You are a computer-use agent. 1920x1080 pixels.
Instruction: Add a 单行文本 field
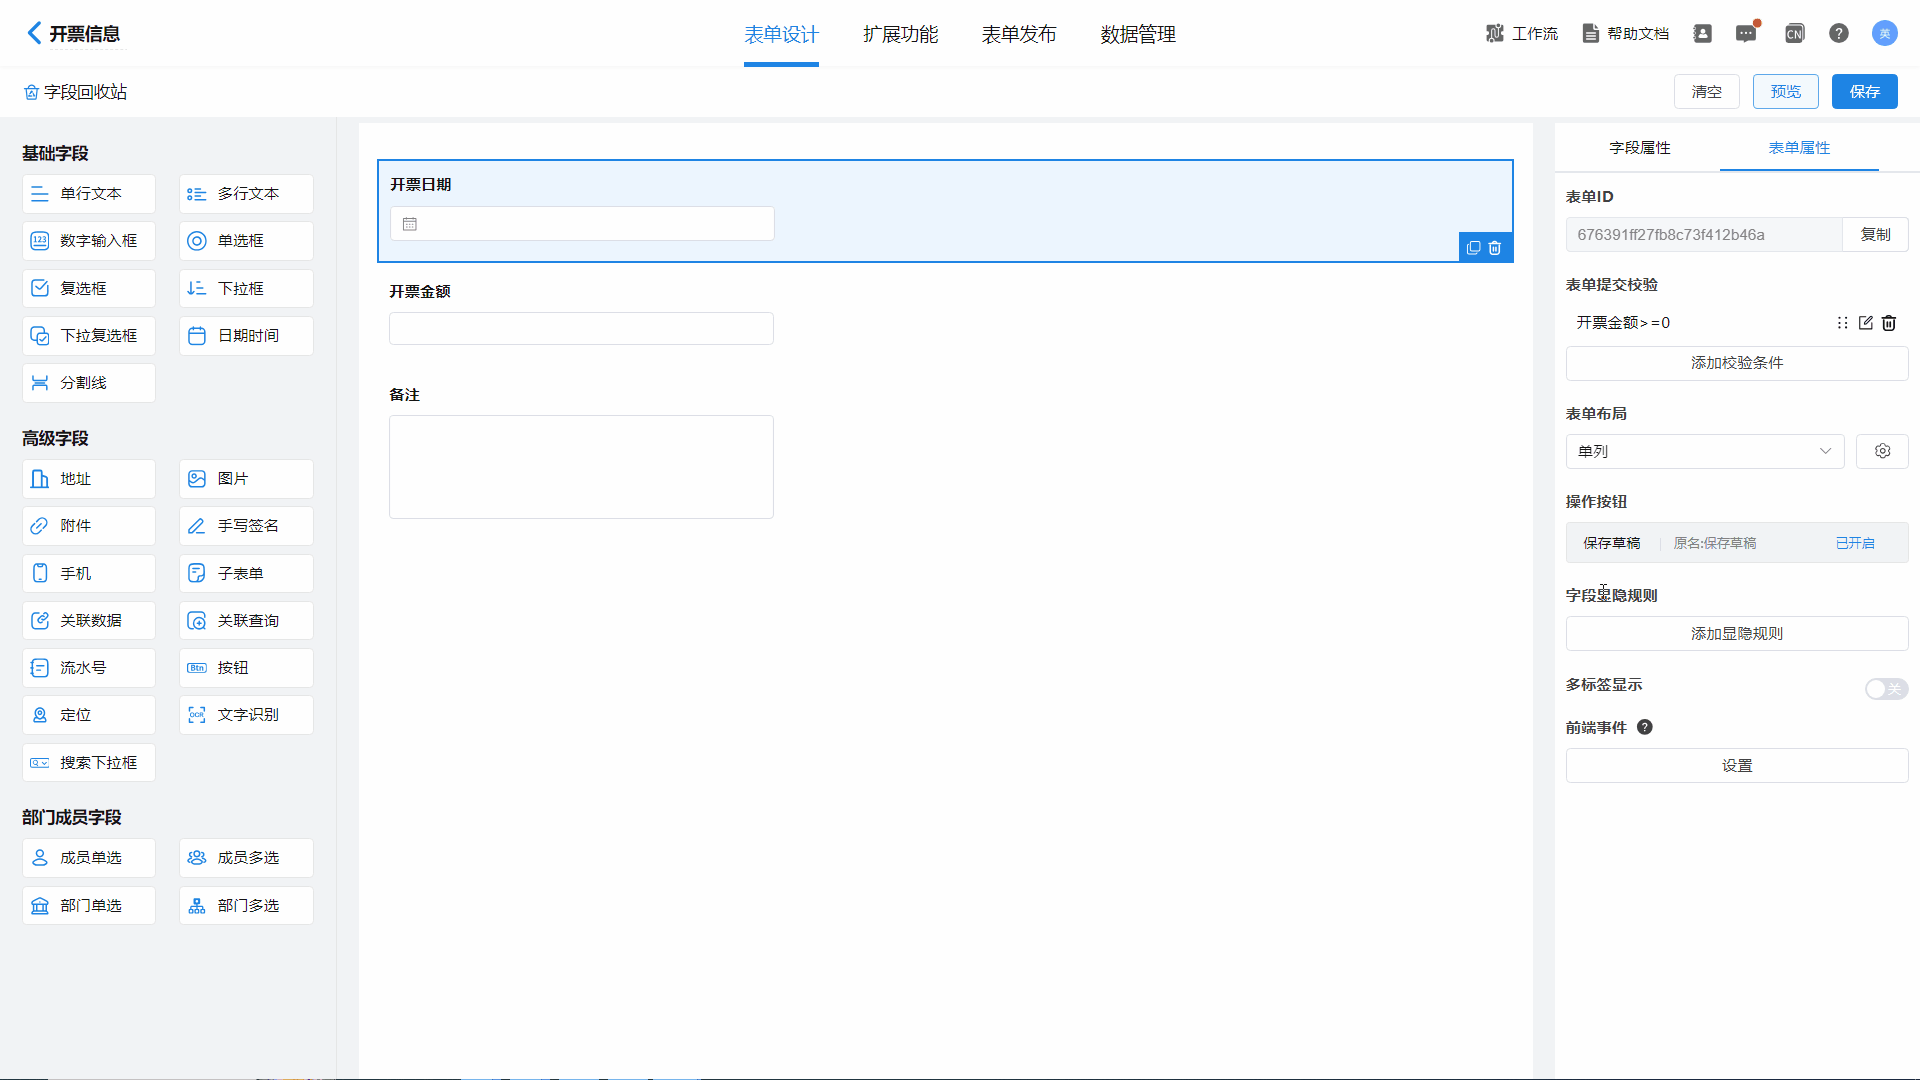89,194
